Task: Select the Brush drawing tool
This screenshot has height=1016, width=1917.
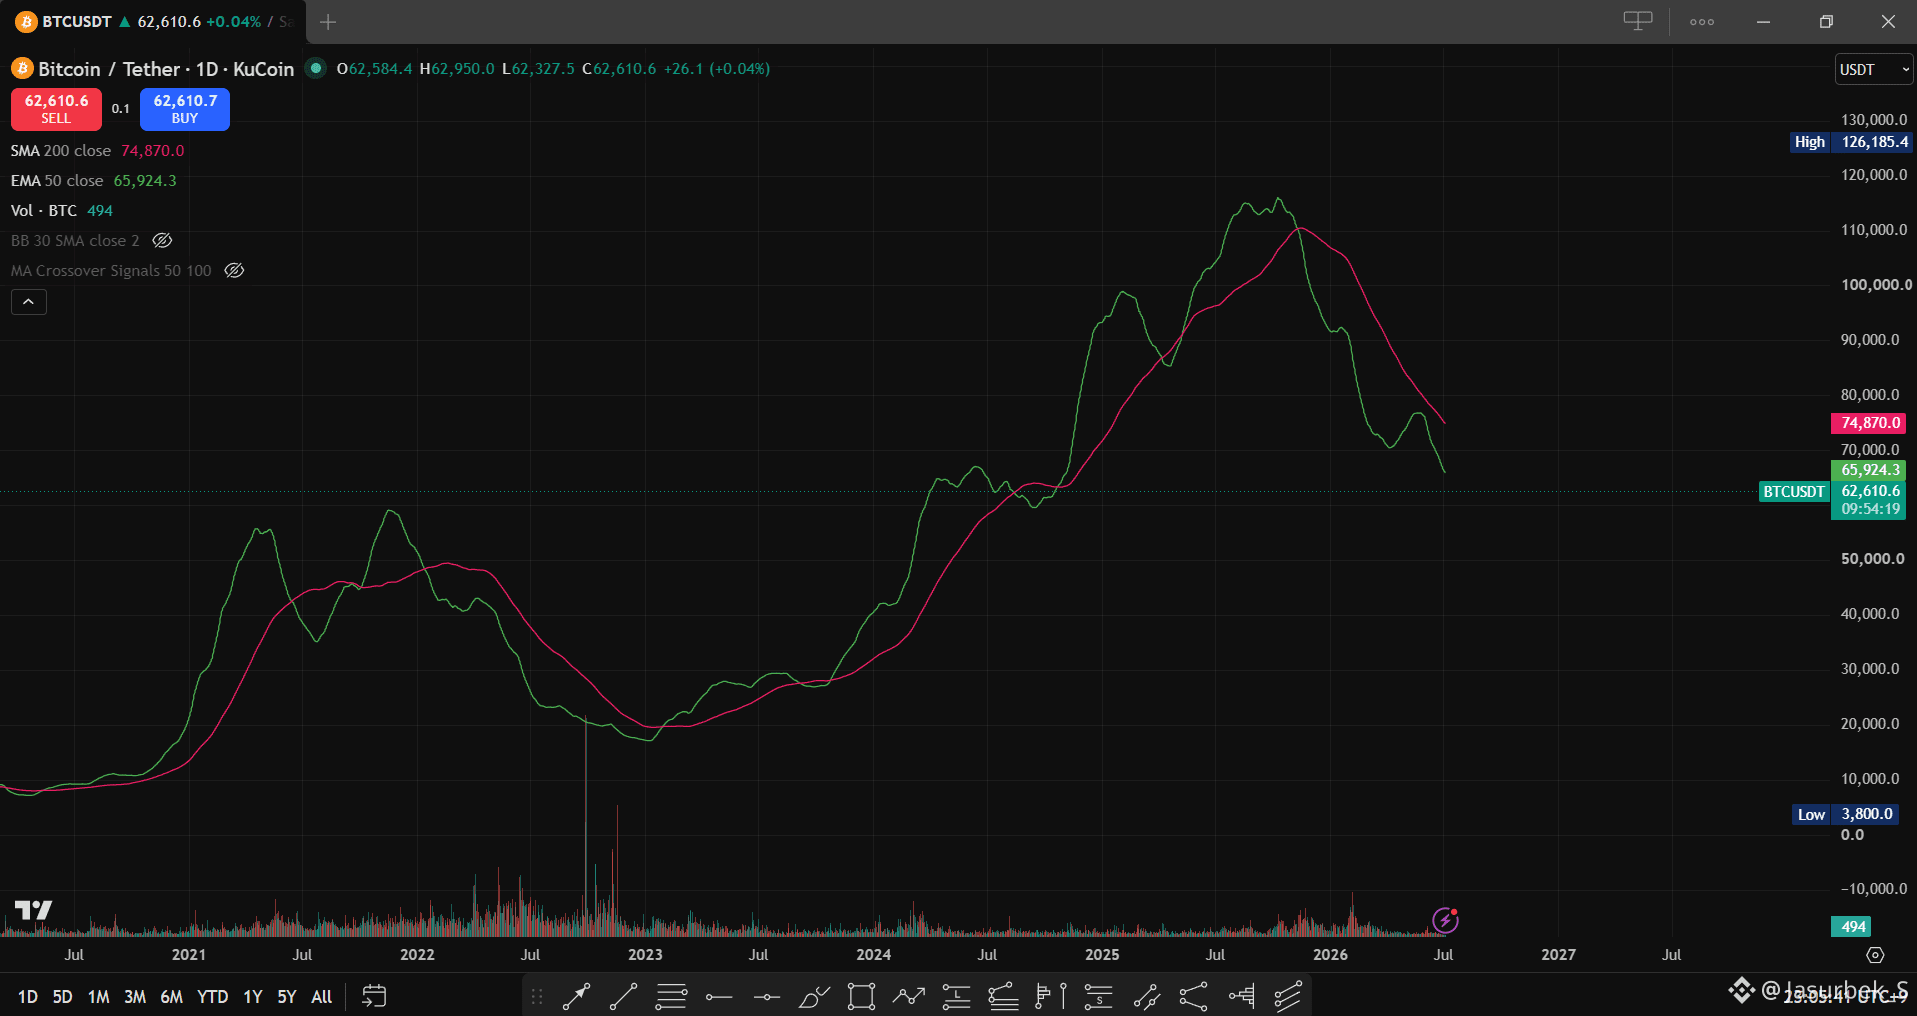Action: click(814, 996)
